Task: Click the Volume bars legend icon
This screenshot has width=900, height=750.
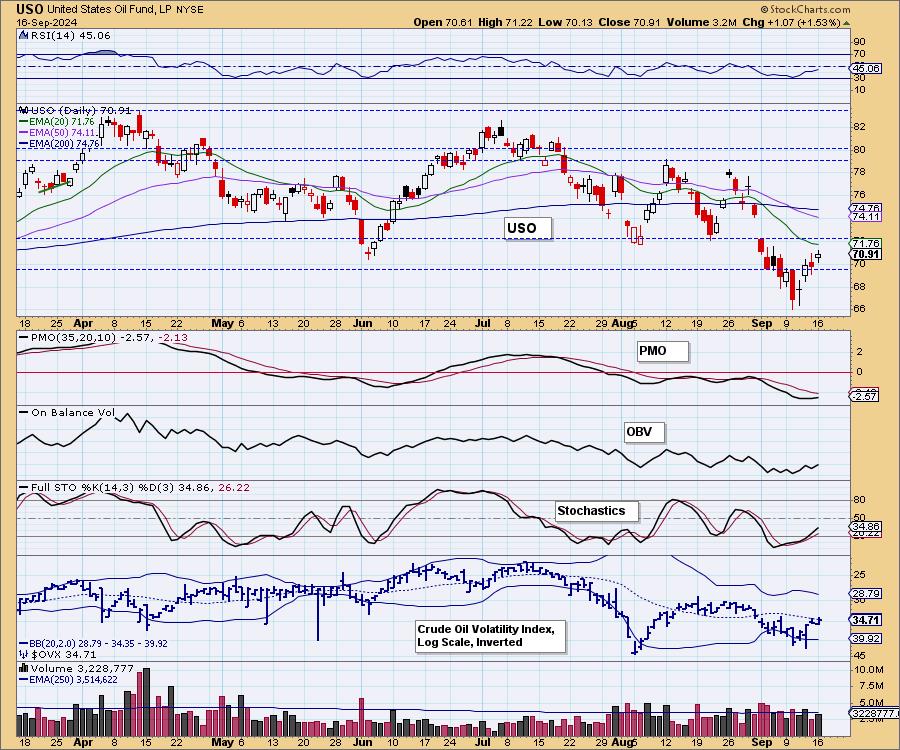Action: [24, 668]
